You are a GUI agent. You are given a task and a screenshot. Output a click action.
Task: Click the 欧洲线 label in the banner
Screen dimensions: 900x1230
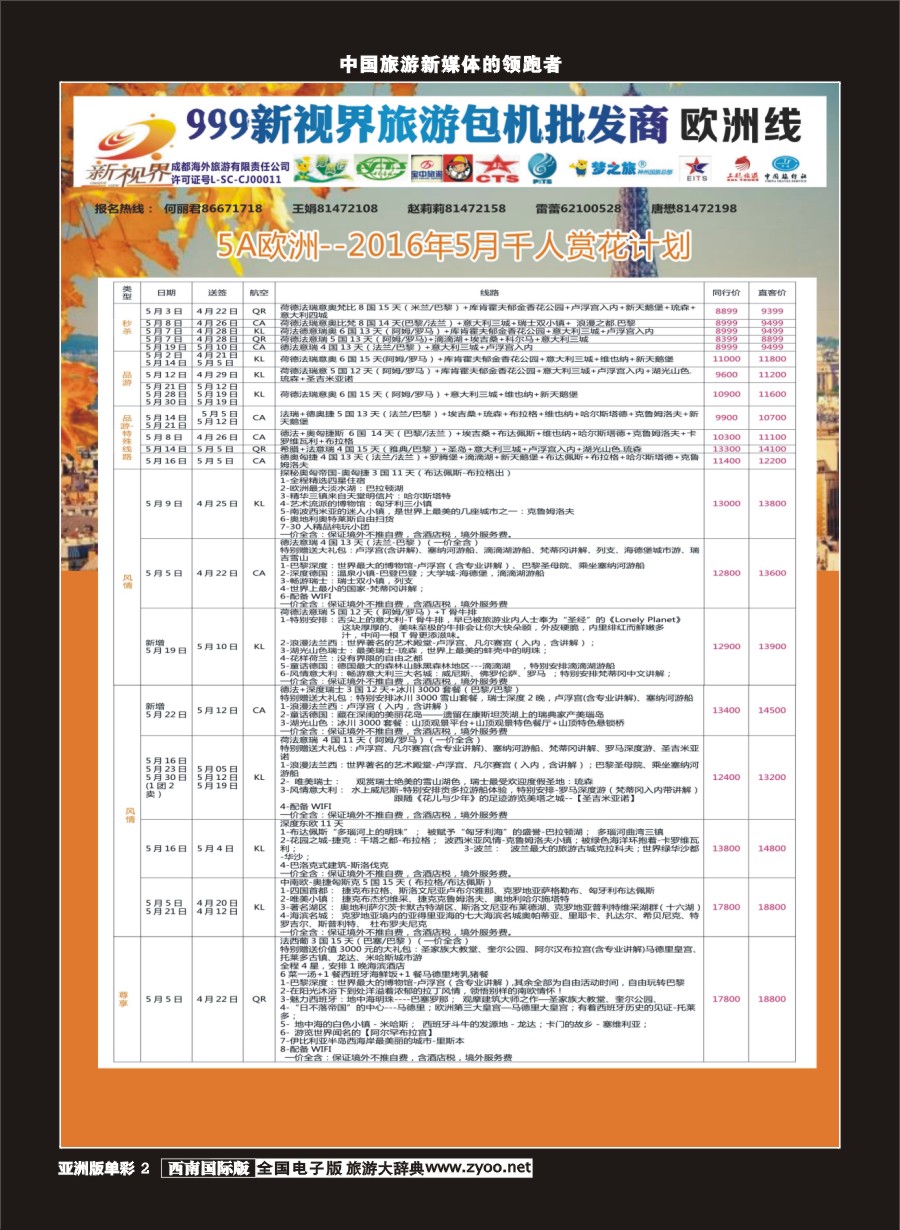point(740,127)
